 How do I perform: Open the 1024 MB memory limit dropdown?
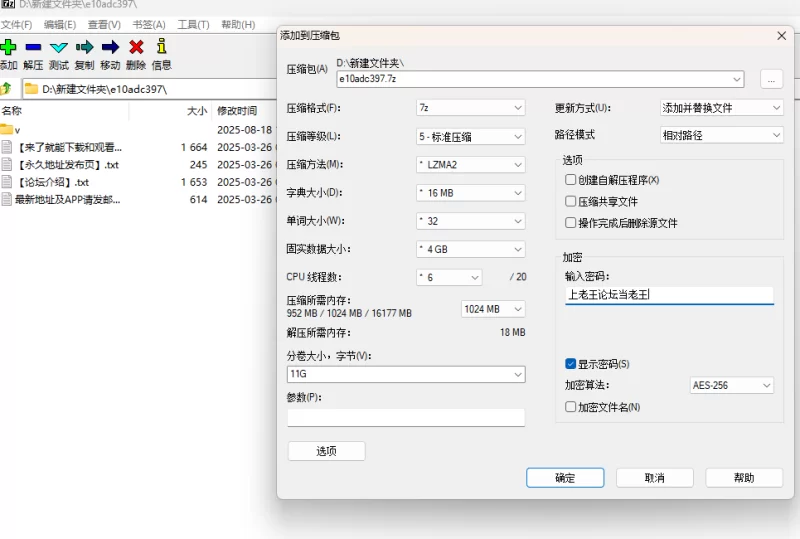pos(493,309)
